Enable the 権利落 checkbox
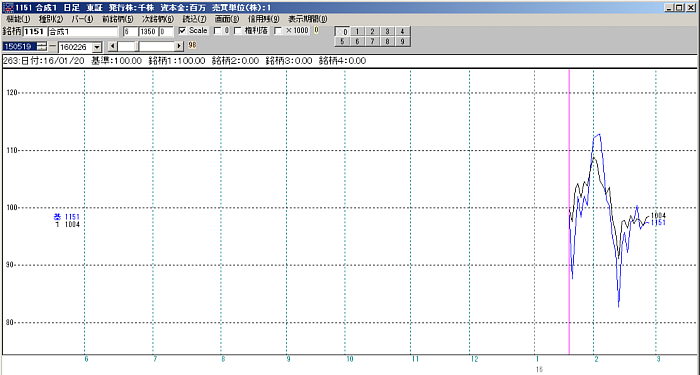This screenshot has width=700, height=375. coord(238,31)
